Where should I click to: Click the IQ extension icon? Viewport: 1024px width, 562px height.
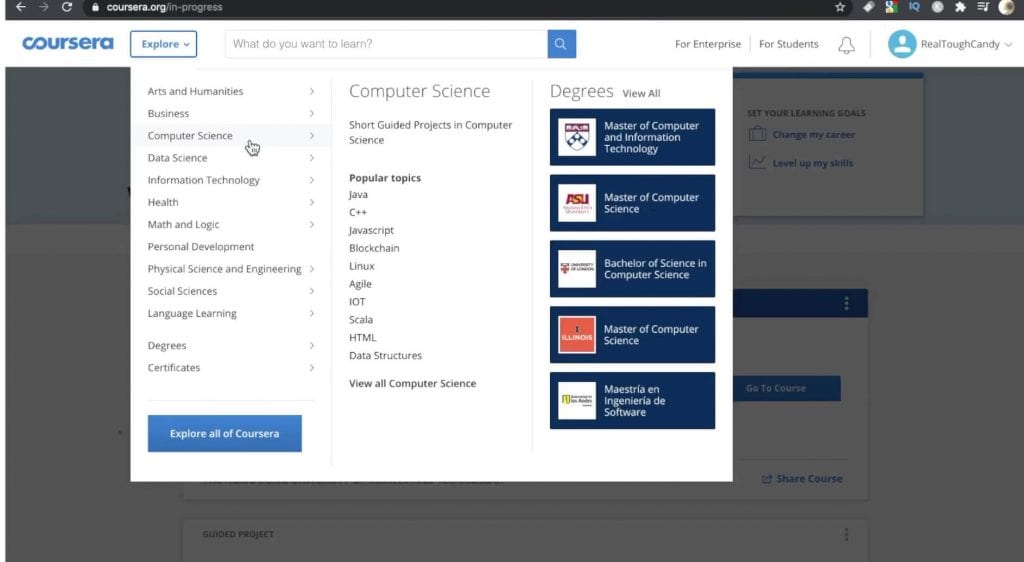[914, 7]
